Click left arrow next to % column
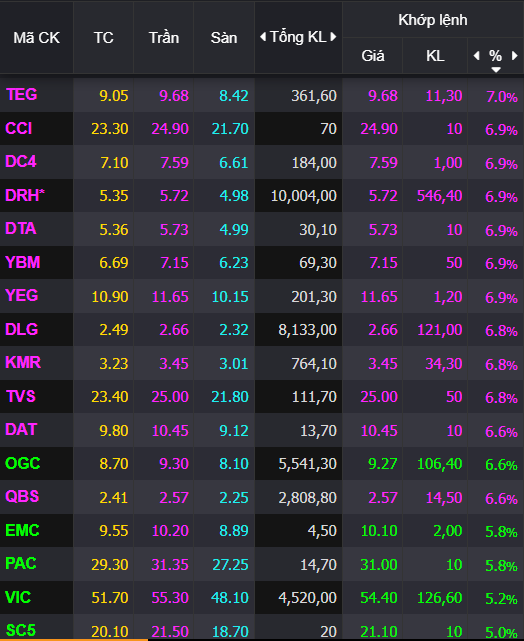 click(476, 55)
